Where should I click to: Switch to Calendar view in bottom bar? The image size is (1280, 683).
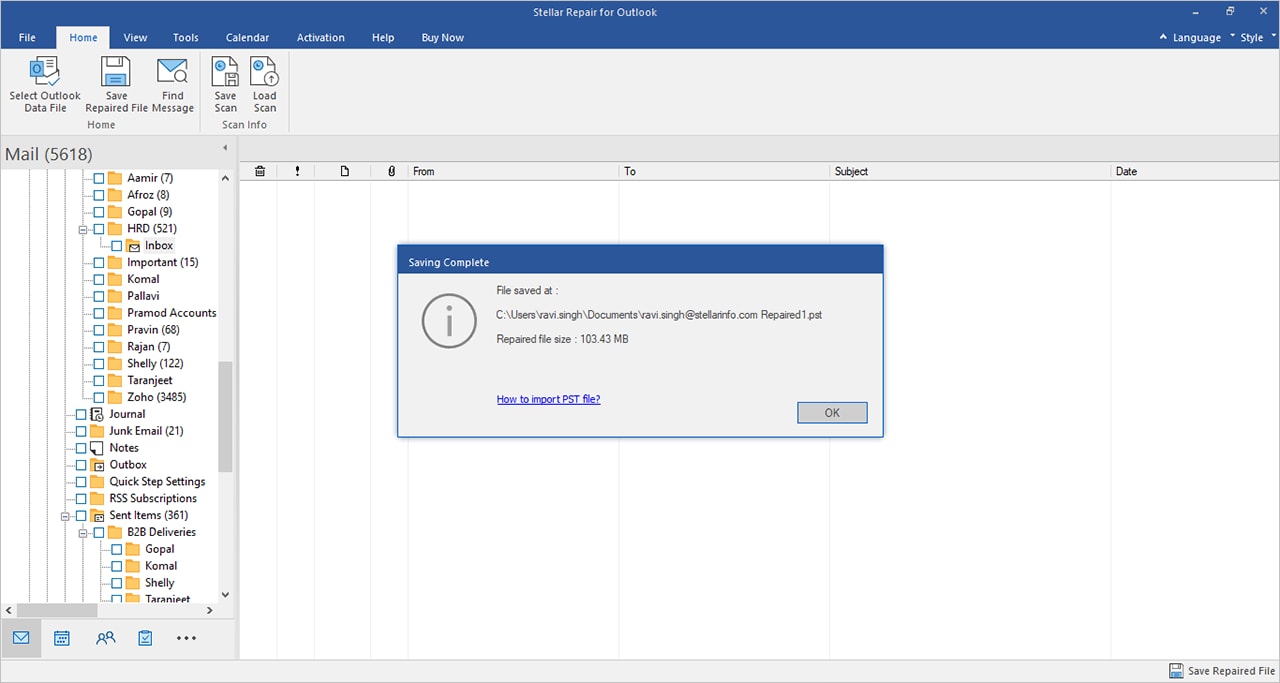coord(62,638)
